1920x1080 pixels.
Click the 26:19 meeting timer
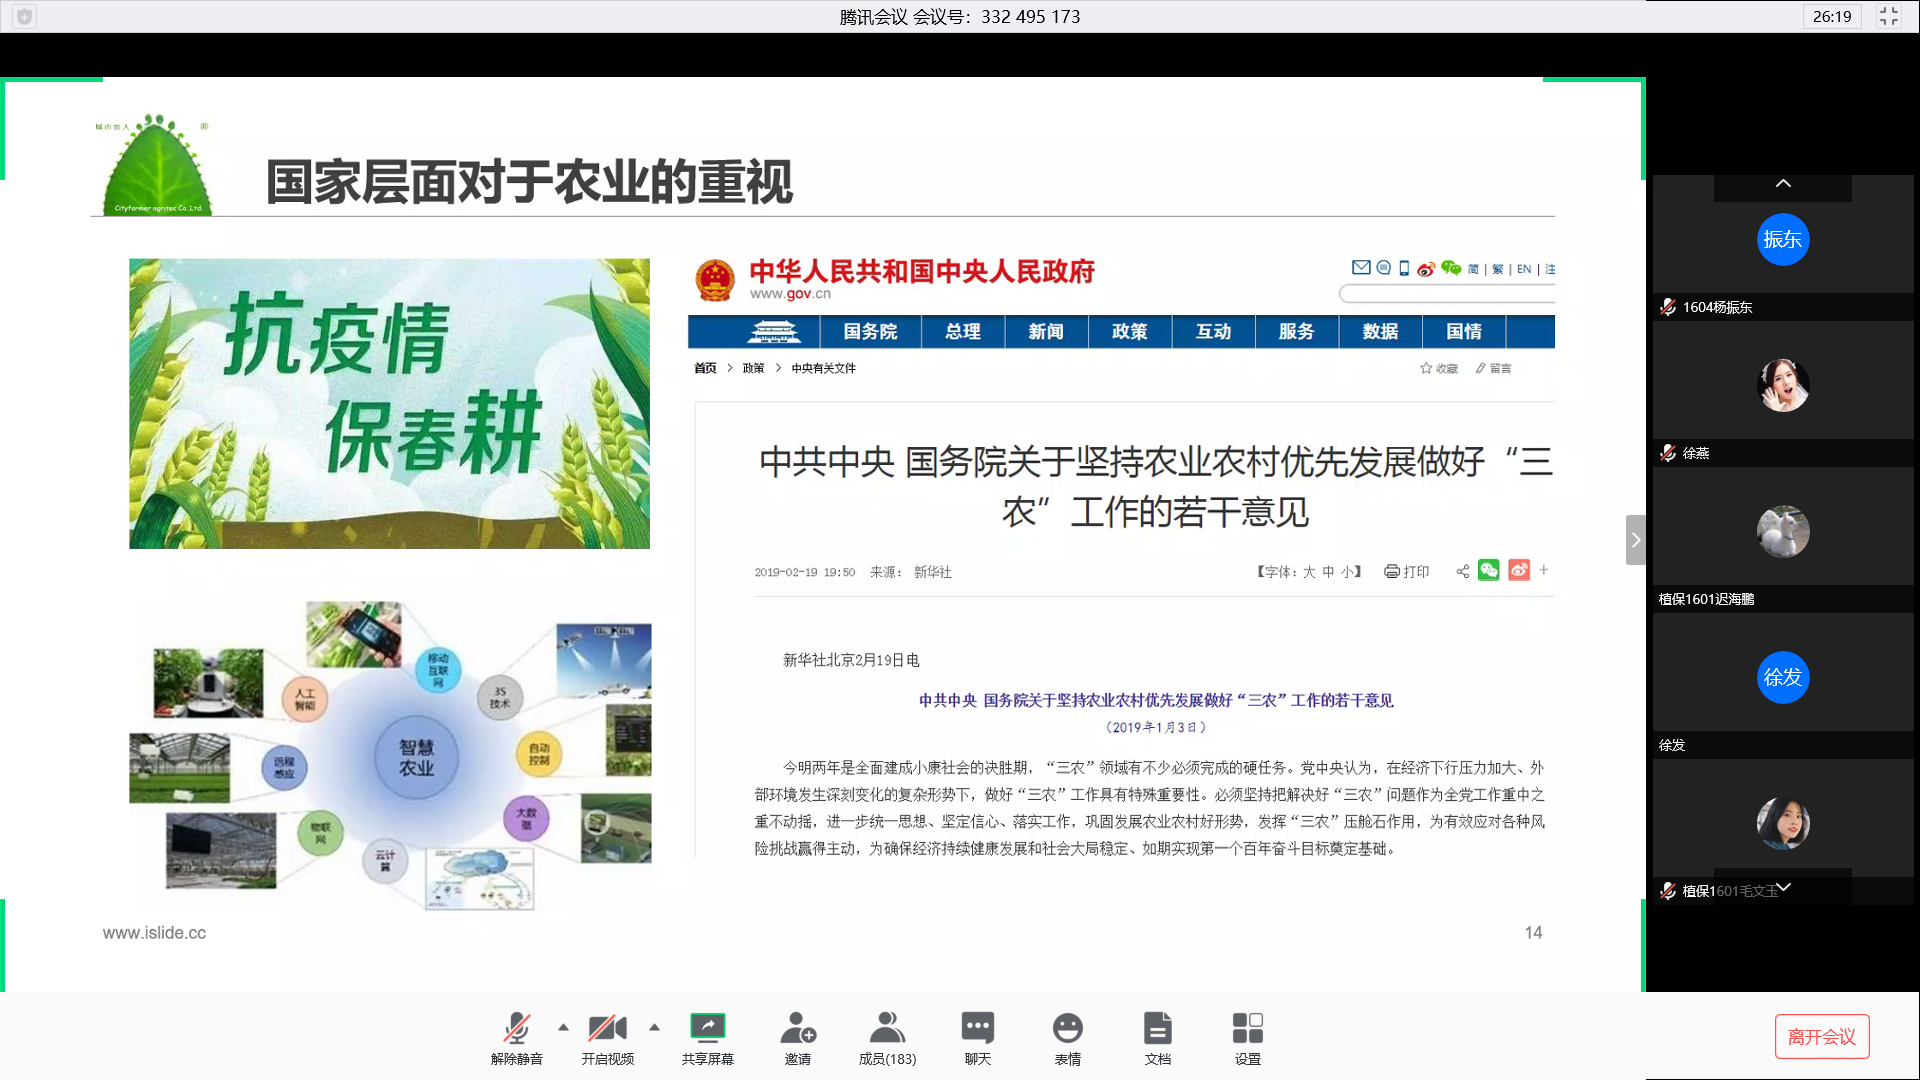1831,16
